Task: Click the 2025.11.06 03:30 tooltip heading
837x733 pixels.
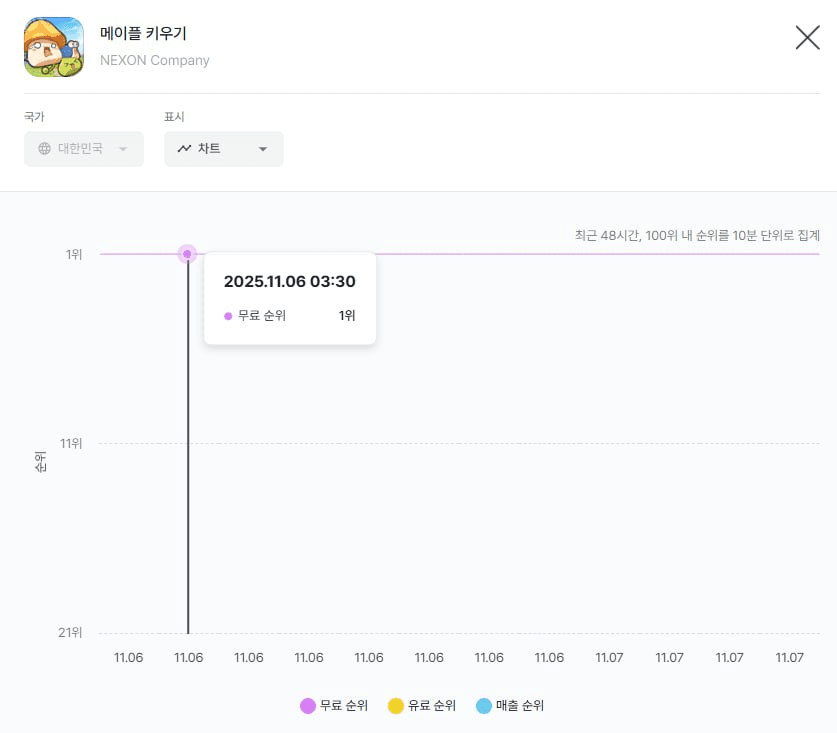Action: tap(289, 282)
